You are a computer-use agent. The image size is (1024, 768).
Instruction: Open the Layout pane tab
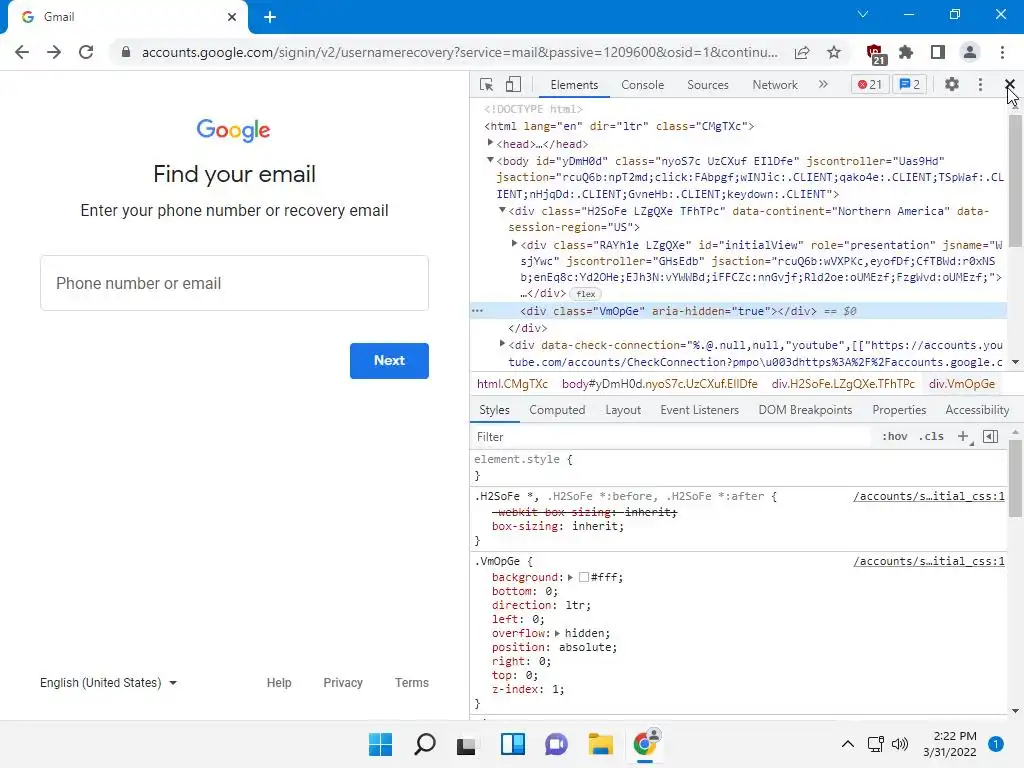(x=622, y=410)
